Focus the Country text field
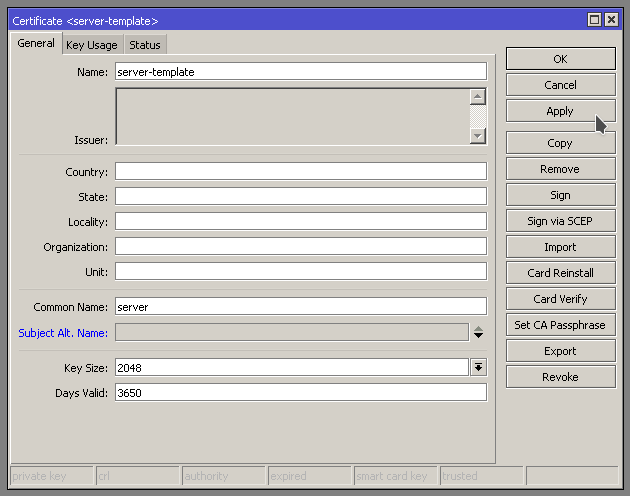 (x=300, y=172)
